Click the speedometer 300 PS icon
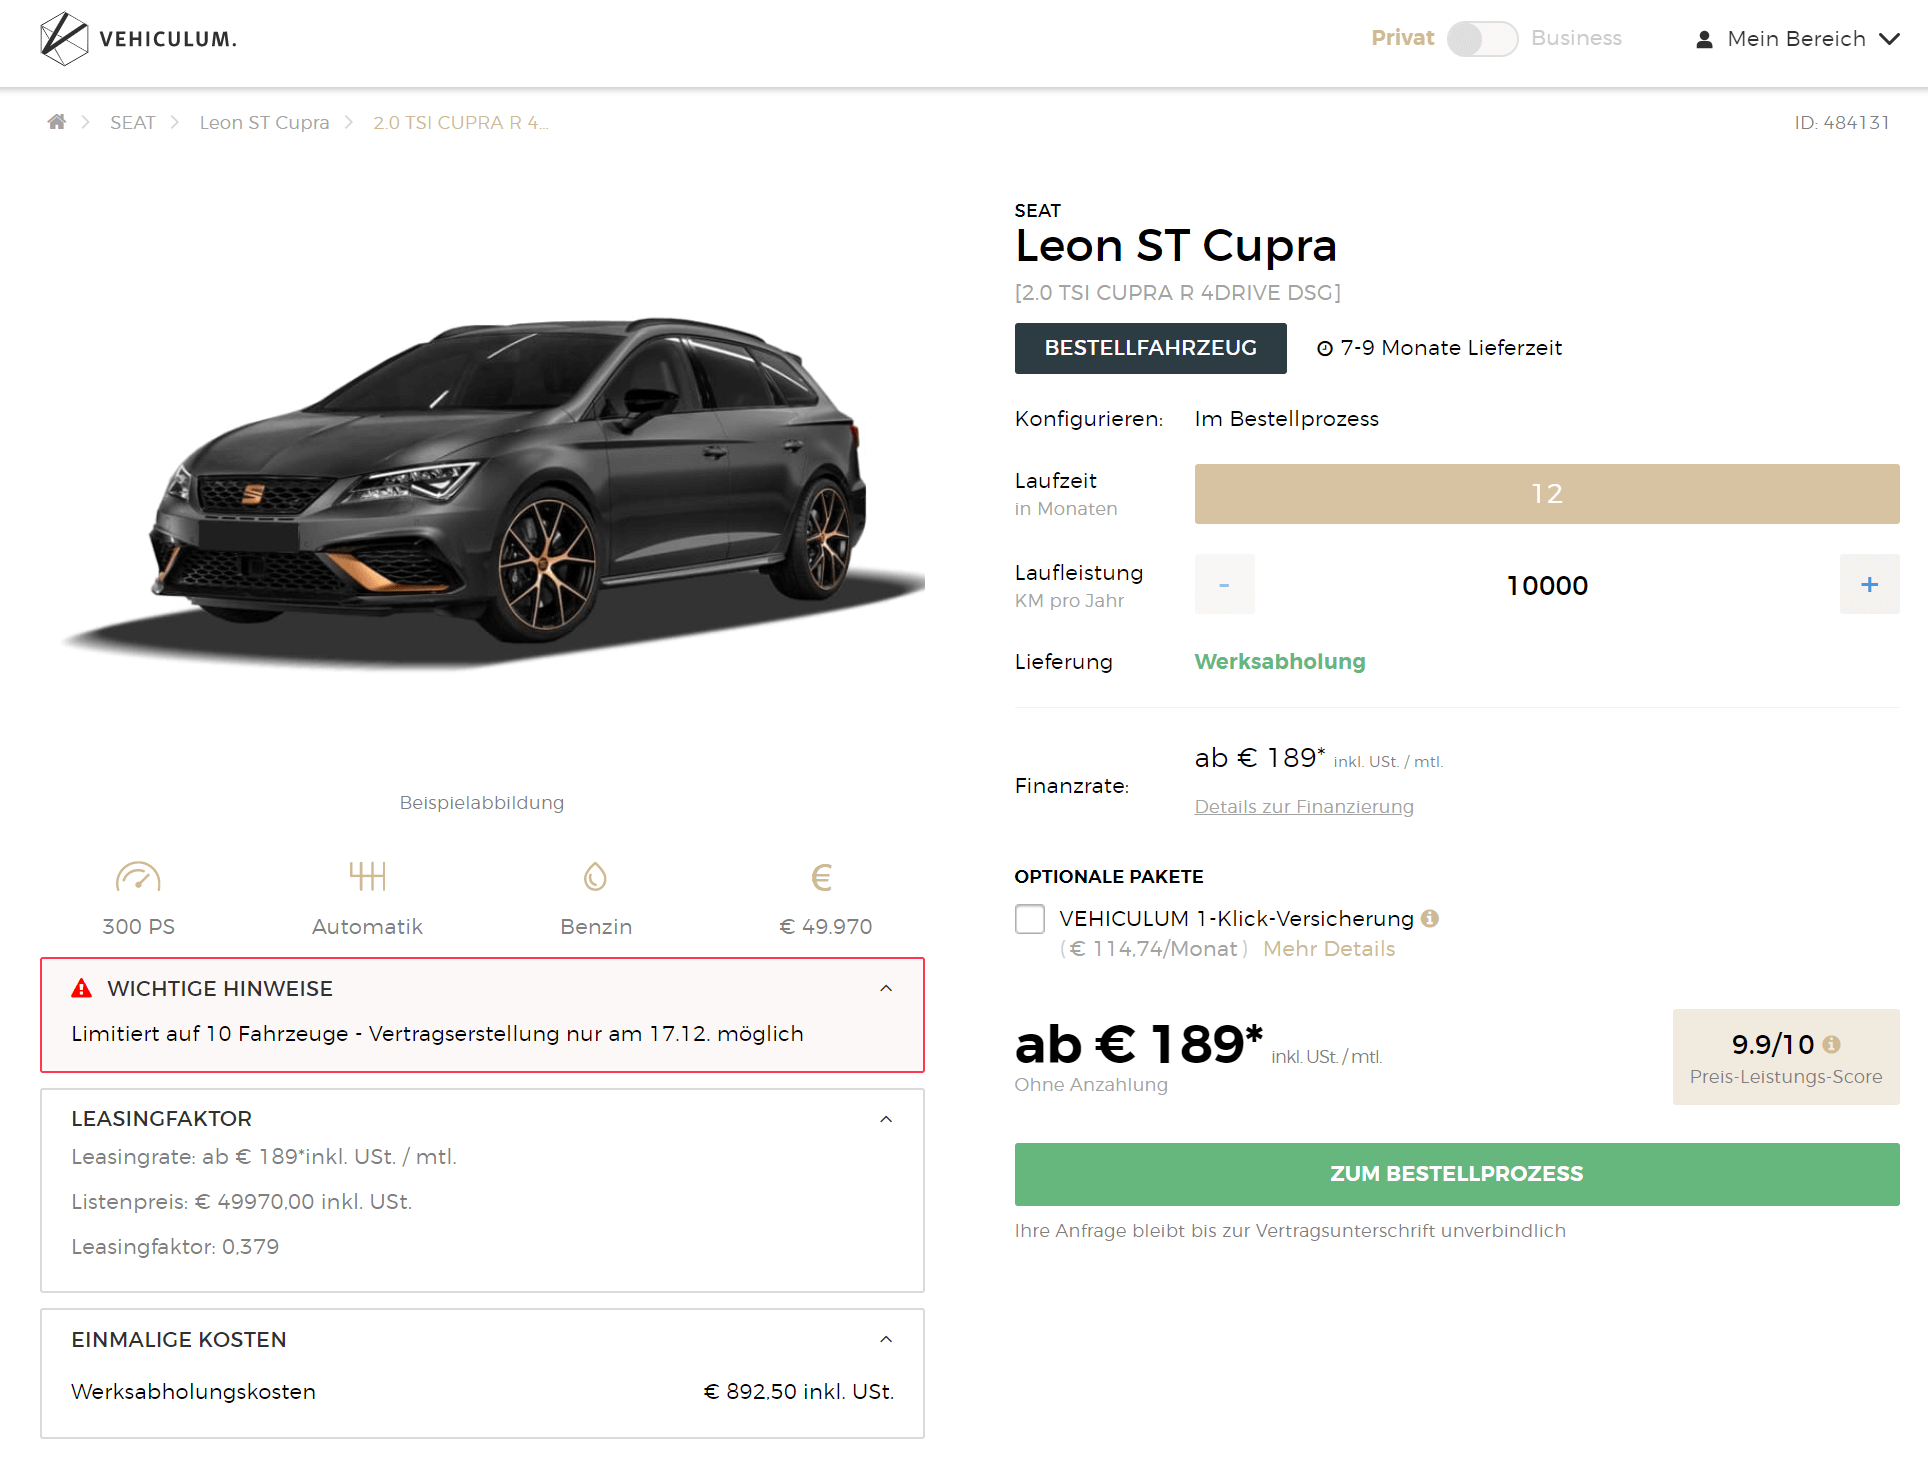Image resolution: width=1928 pixels, height=1460 pixels. (138, 877)
